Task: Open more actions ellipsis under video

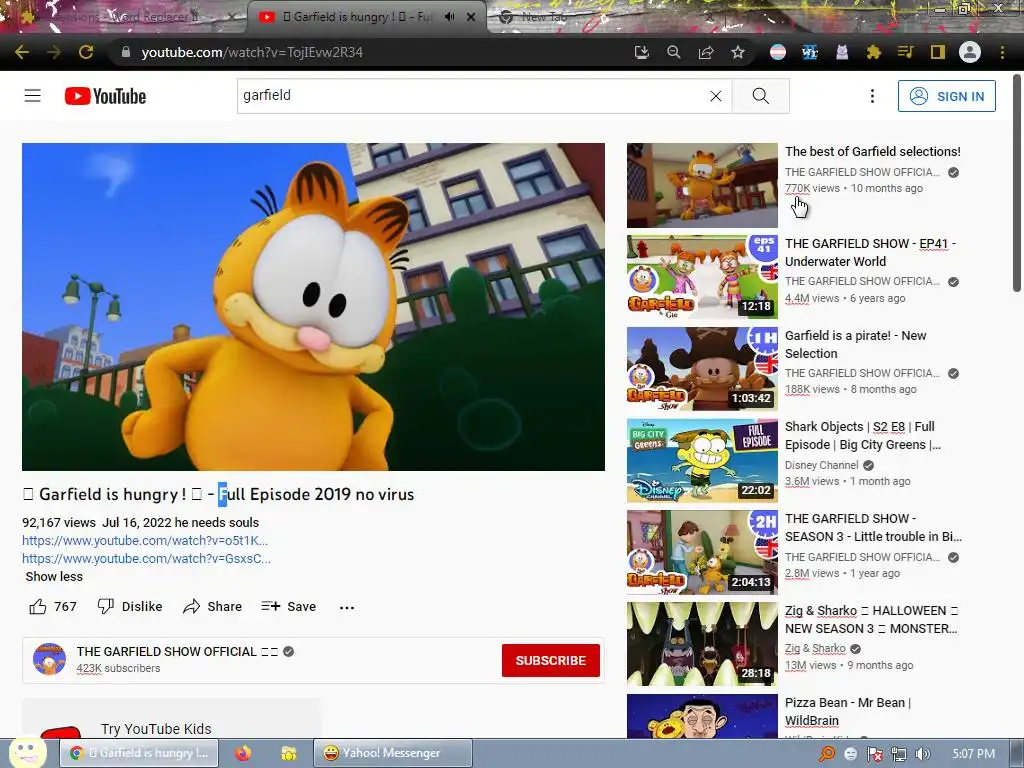Action: click(x=347, y=607)
